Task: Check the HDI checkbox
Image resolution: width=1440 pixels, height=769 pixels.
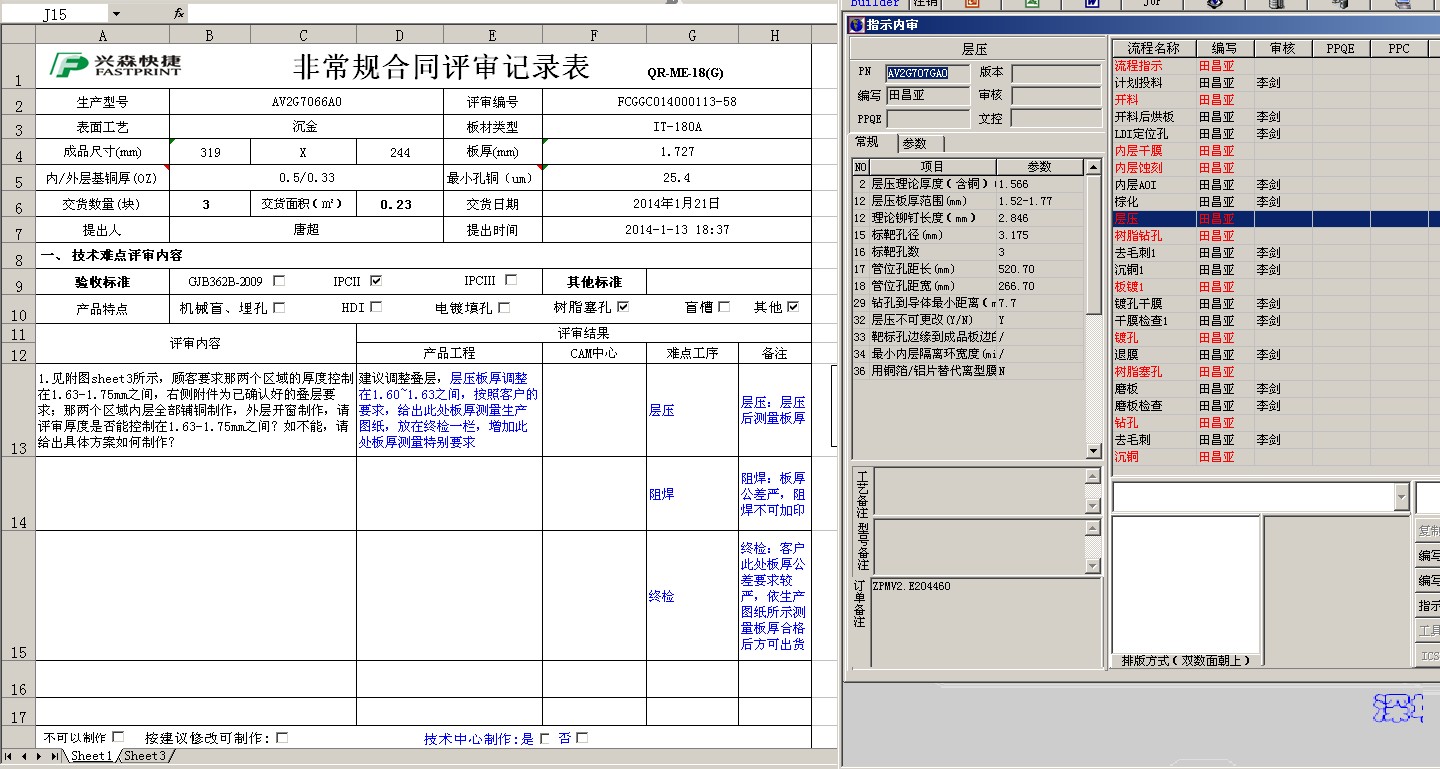Action: [376, 308]
